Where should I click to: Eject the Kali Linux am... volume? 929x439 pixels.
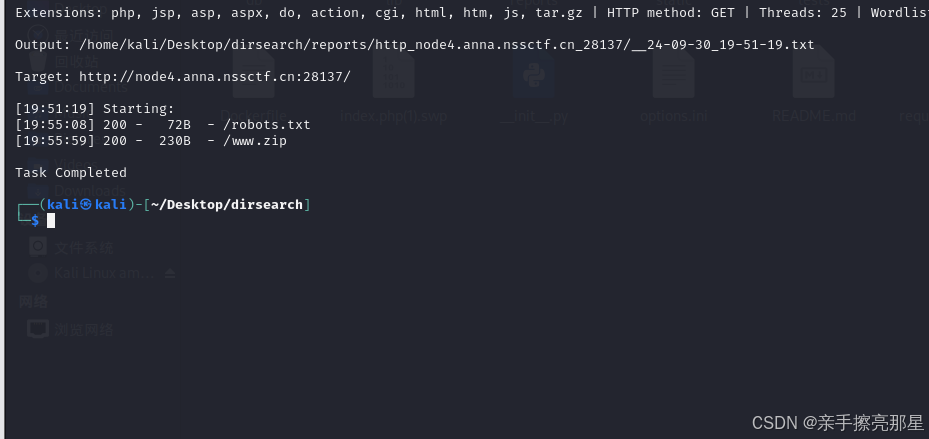[170, 273]
